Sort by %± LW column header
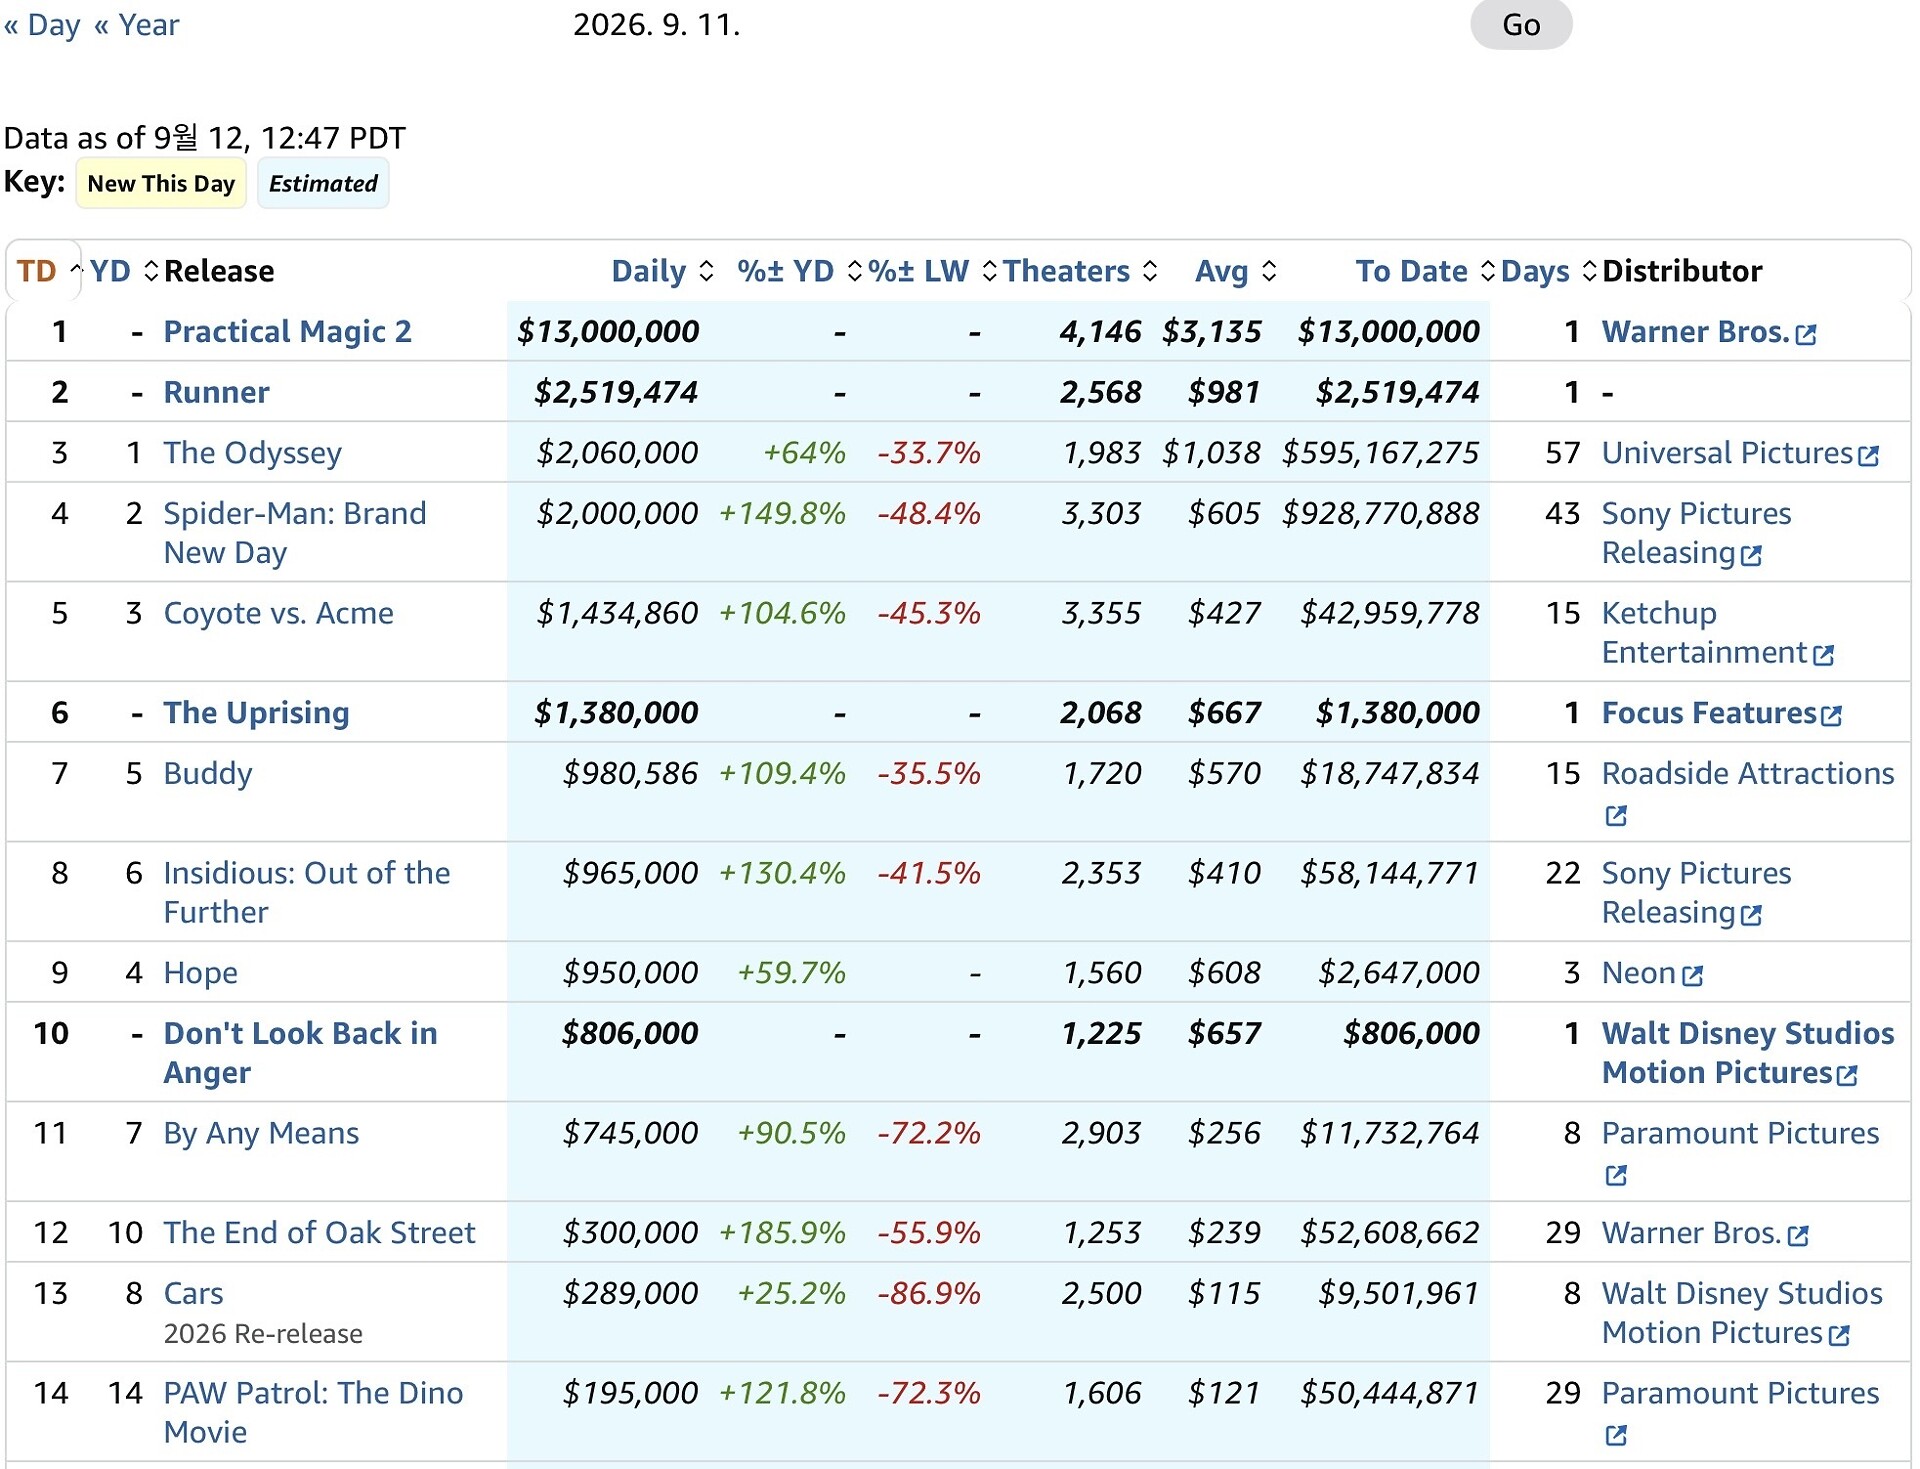 click(x=918, y=271)
